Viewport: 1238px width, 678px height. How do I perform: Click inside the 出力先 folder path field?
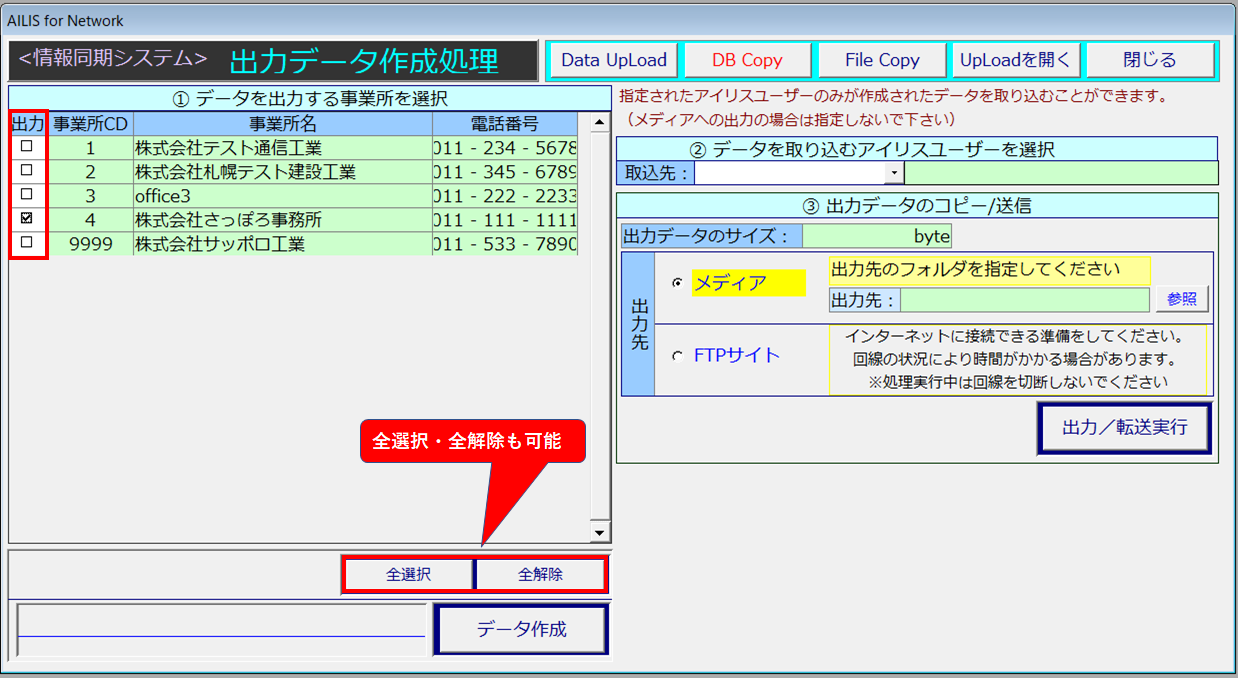click(1024, 300)
